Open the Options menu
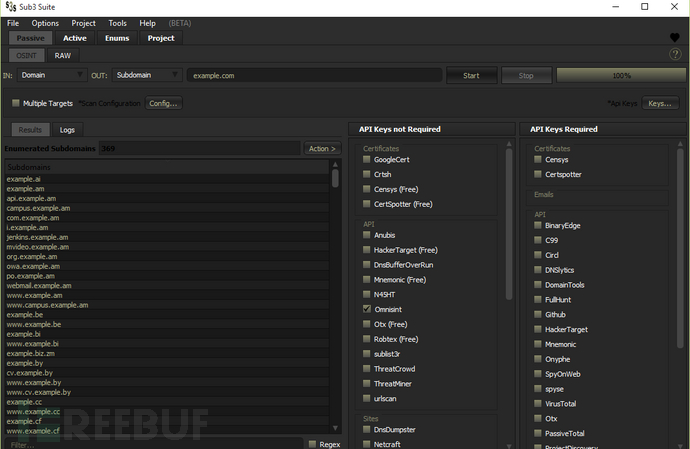The image size is (690, 449). 45,23
